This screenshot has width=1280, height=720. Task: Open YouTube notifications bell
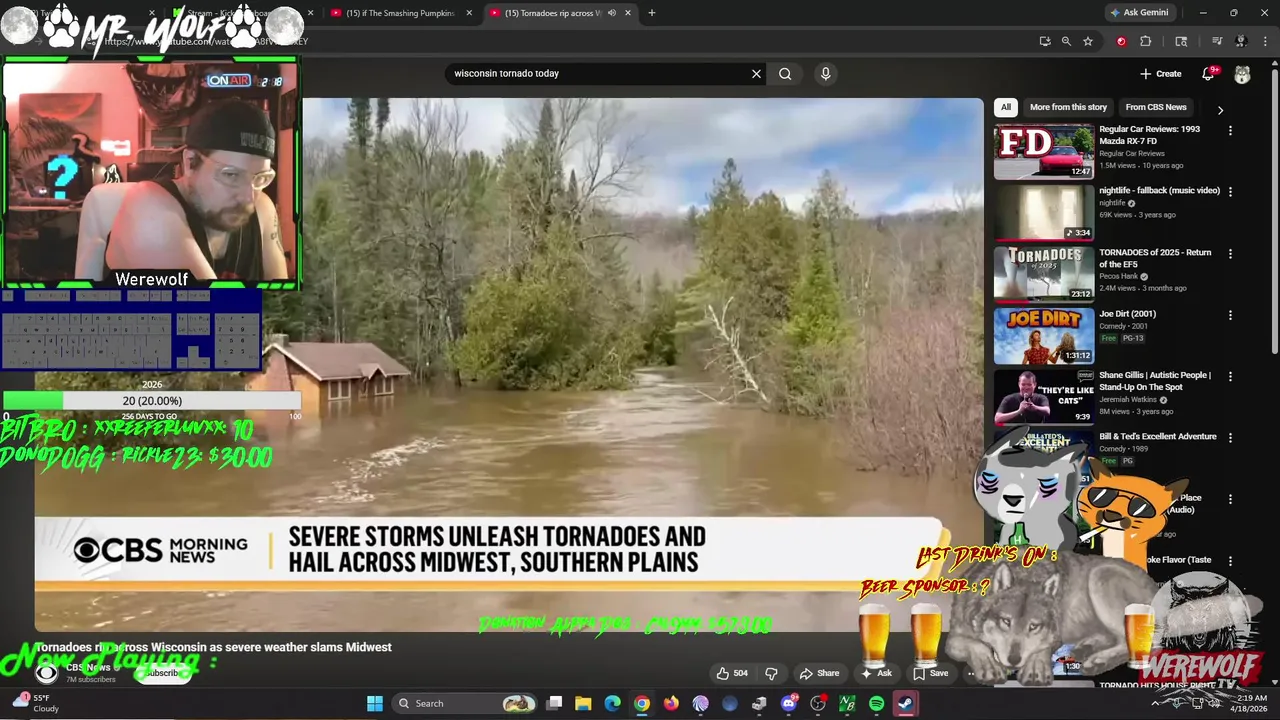pos(1209,73)
